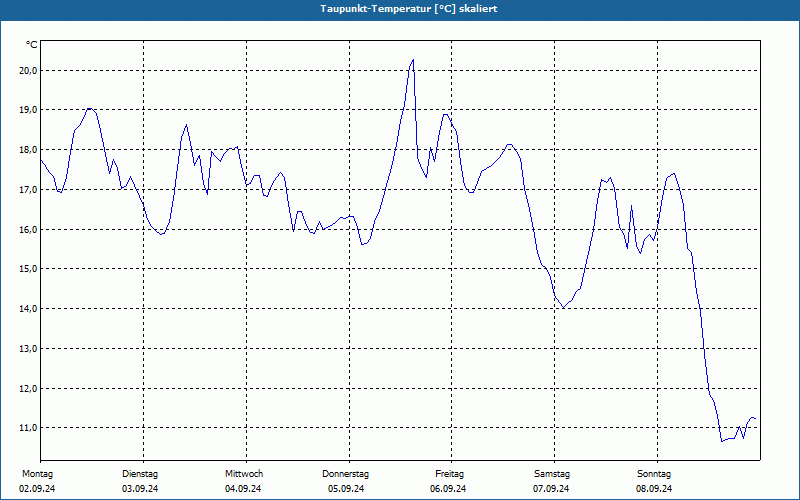Click the date 08.09.24
Image resolution: width=800 pixels, height=500 pixels.
(654, 489)
